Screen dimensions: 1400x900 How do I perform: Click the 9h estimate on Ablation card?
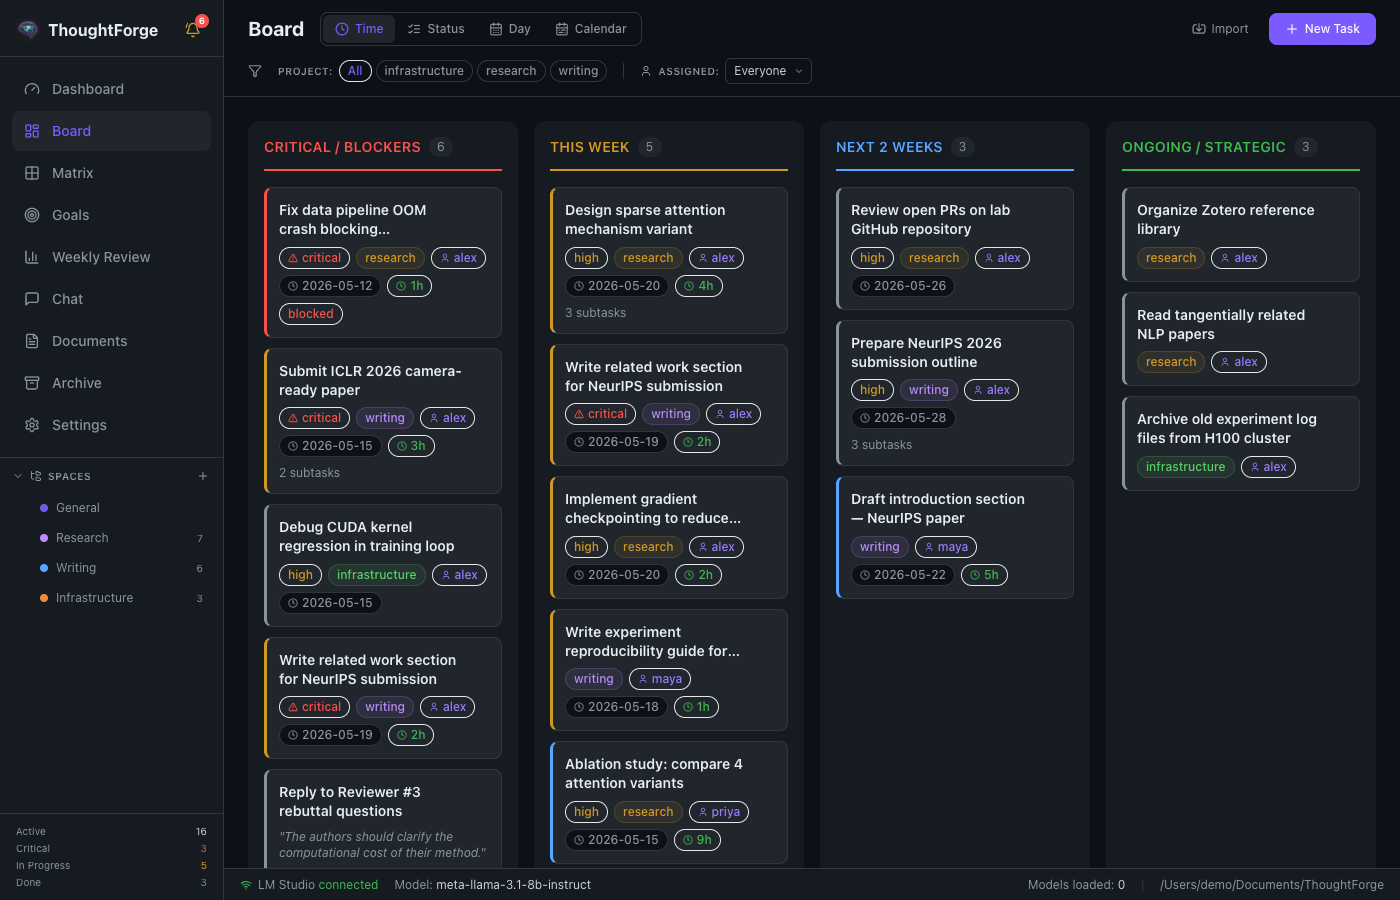pos(698,840)
